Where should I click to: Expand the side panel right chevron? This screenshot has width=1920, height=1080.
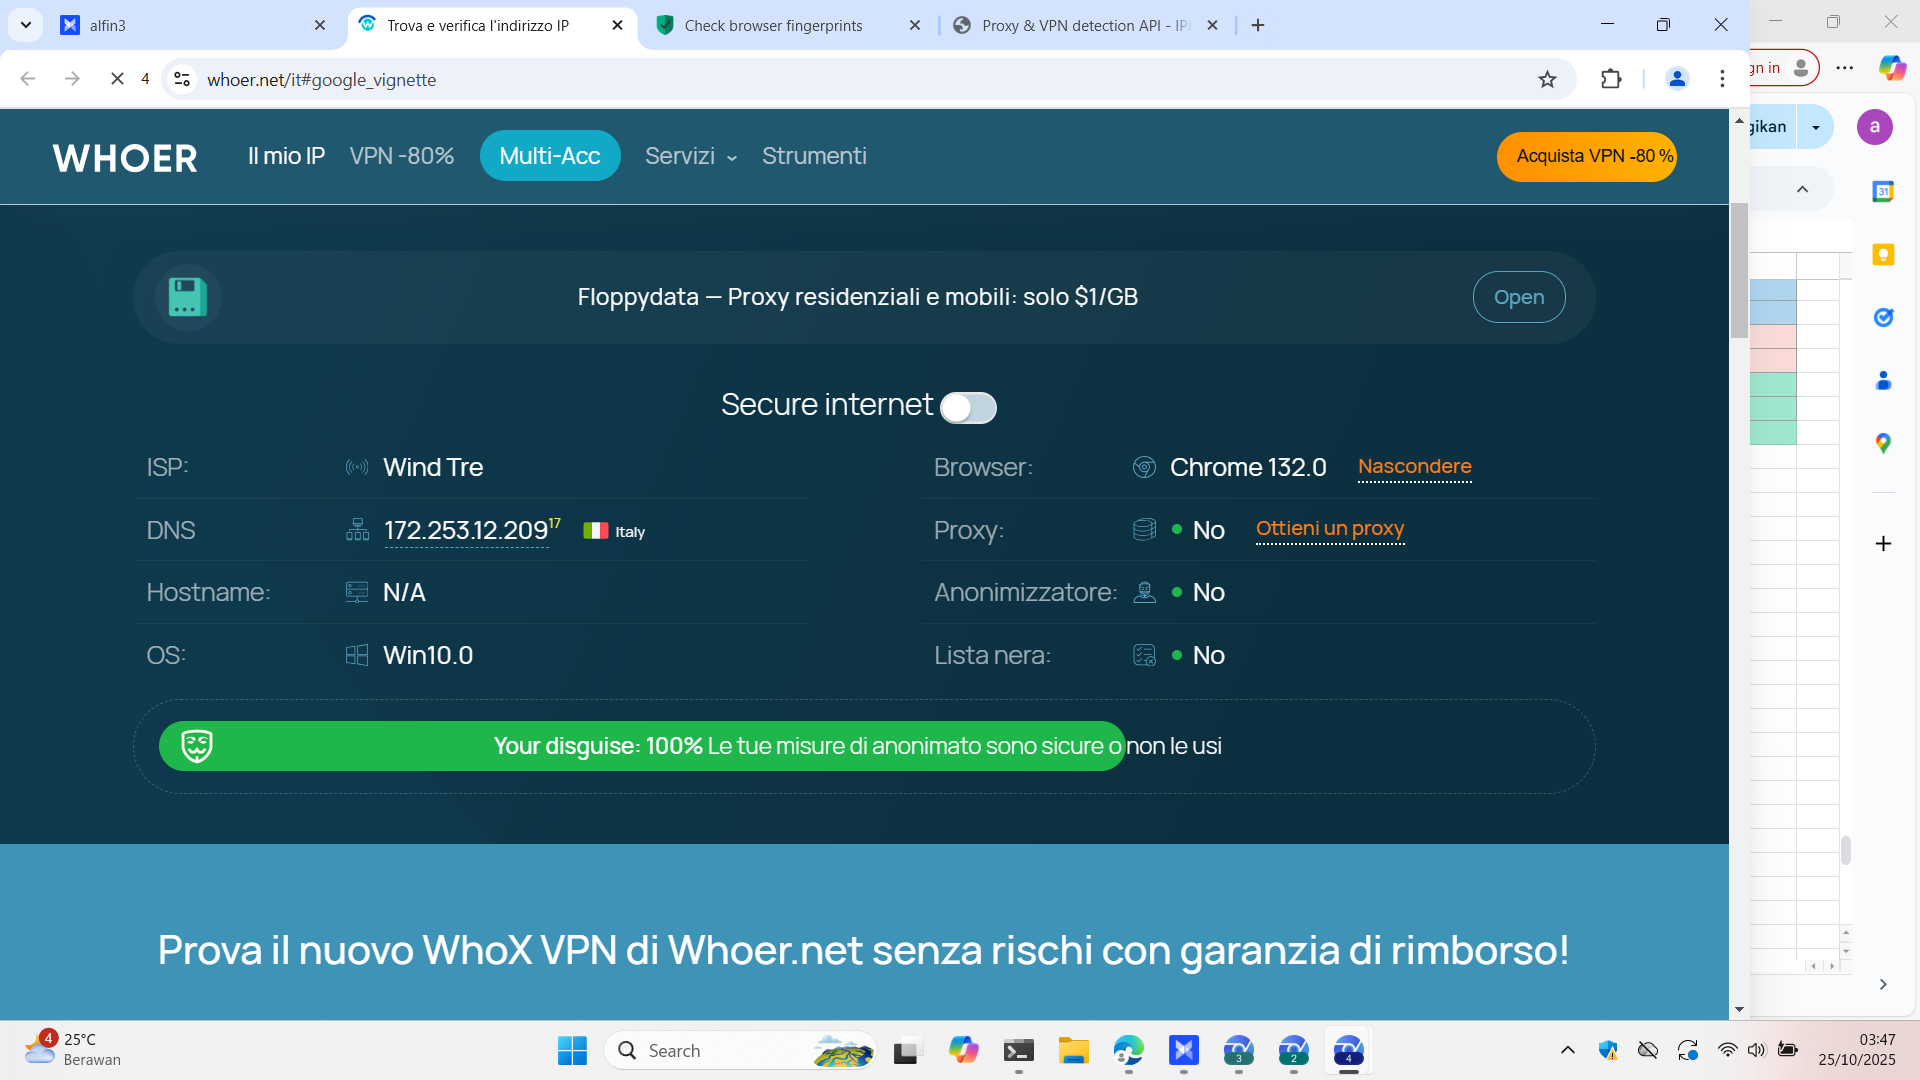click(1883, 984)
